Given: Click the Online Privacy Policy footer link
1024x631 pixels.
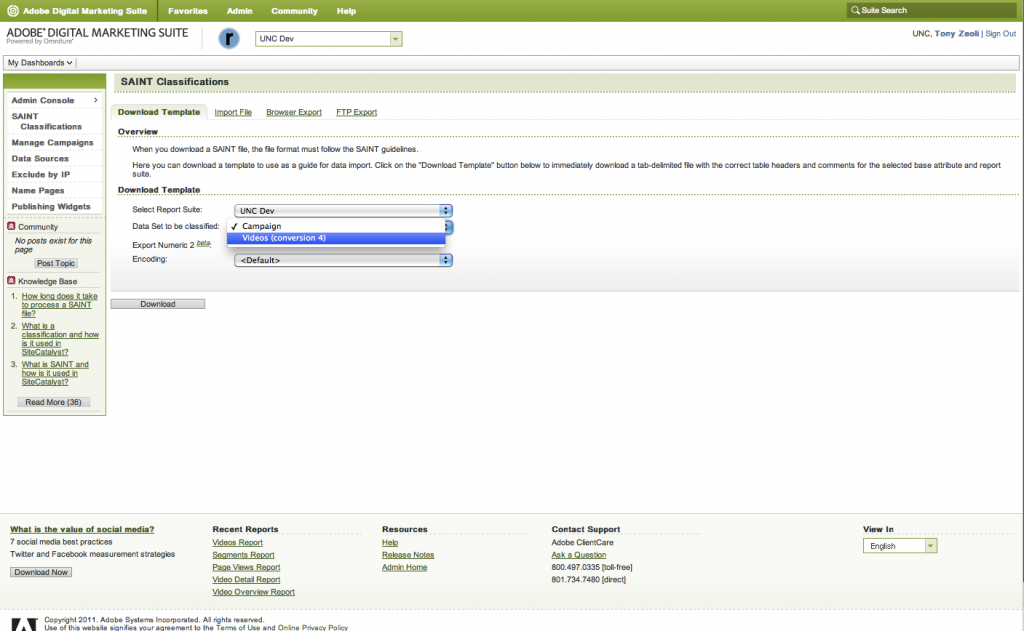Looking at the screenshot, I should click(x=313, y=628).
